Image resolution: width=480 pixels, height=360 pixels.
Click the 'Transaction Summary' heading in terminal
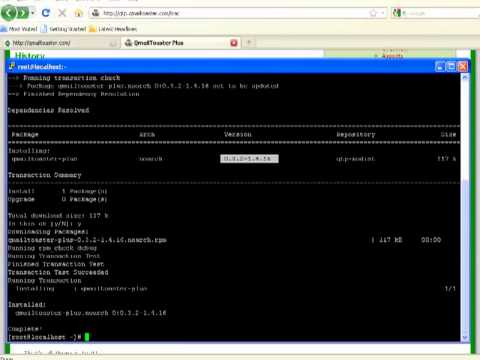tap(45, 175)
